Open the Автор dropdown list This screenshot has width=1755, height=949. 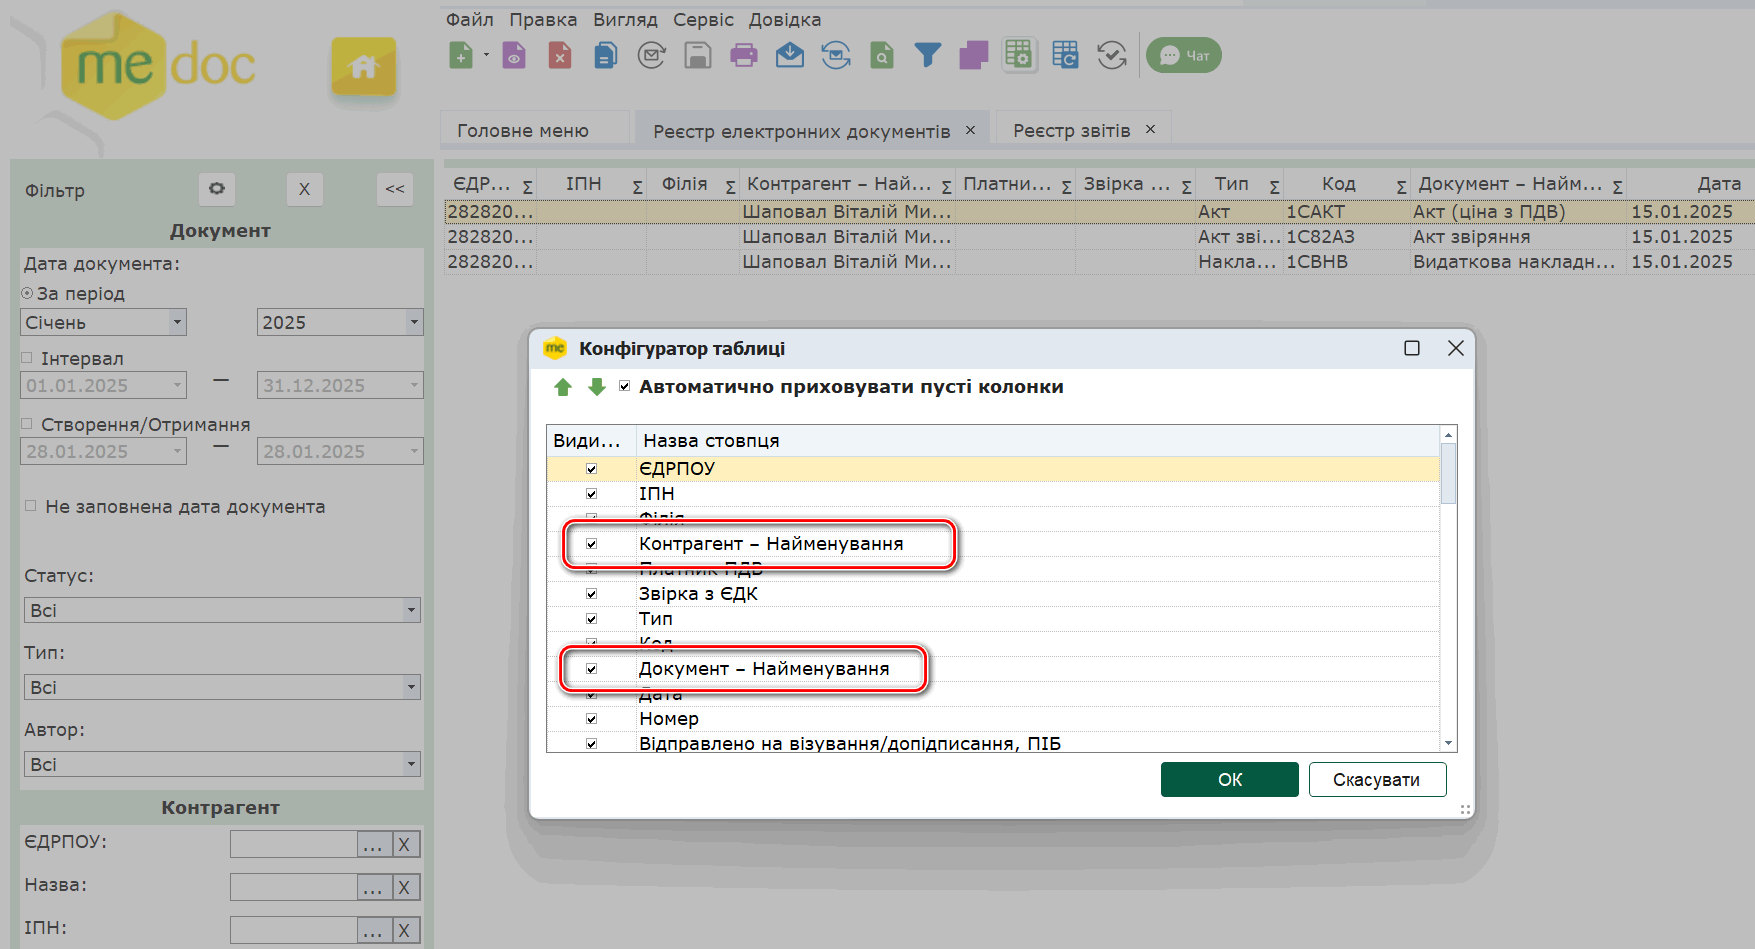pyautogui.click(x=410, y=764)
